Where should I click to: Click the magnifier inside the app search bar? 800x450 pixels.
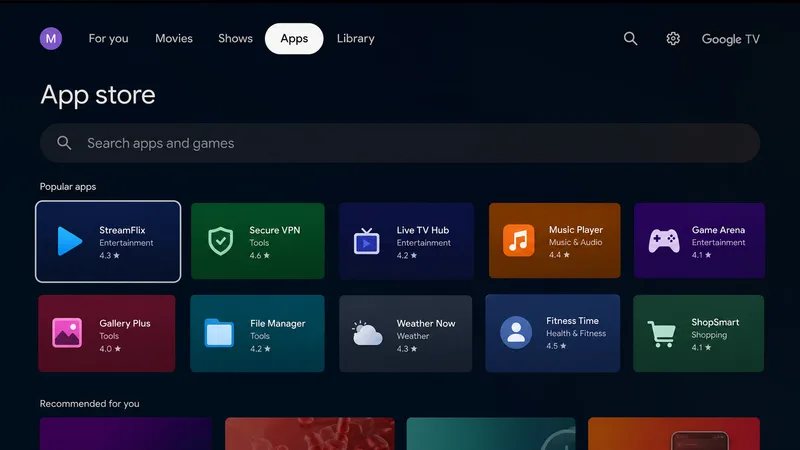point(64,143)
